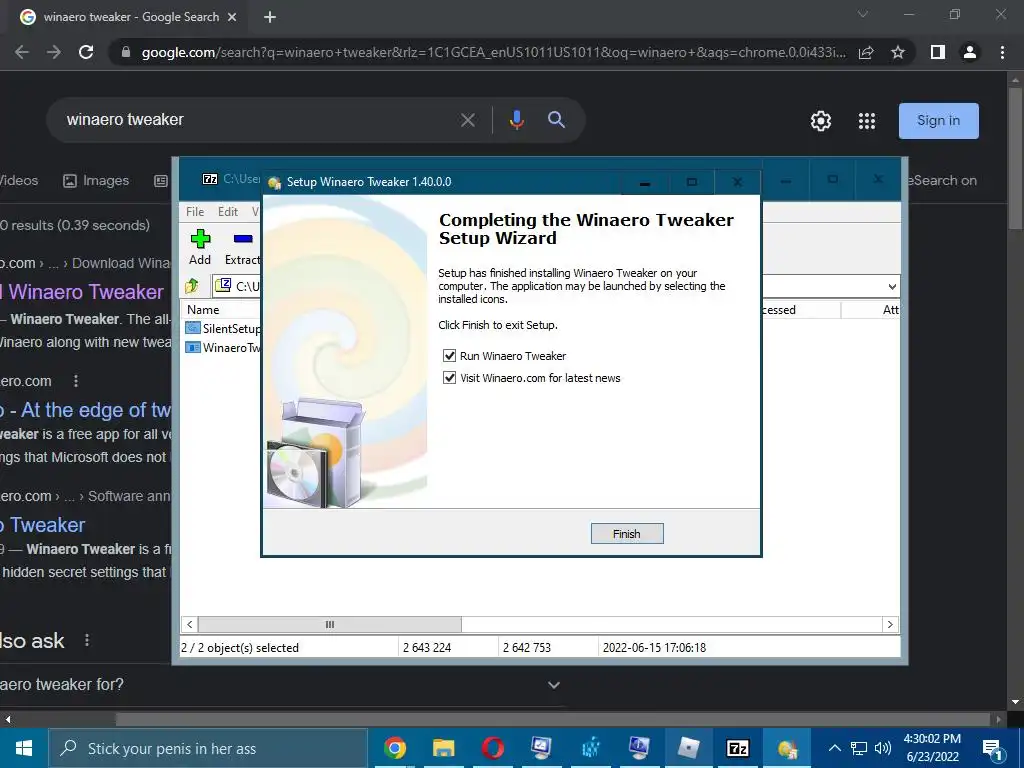Bookmark this page with the star
1024x768 pixels.
pos(898,52)
